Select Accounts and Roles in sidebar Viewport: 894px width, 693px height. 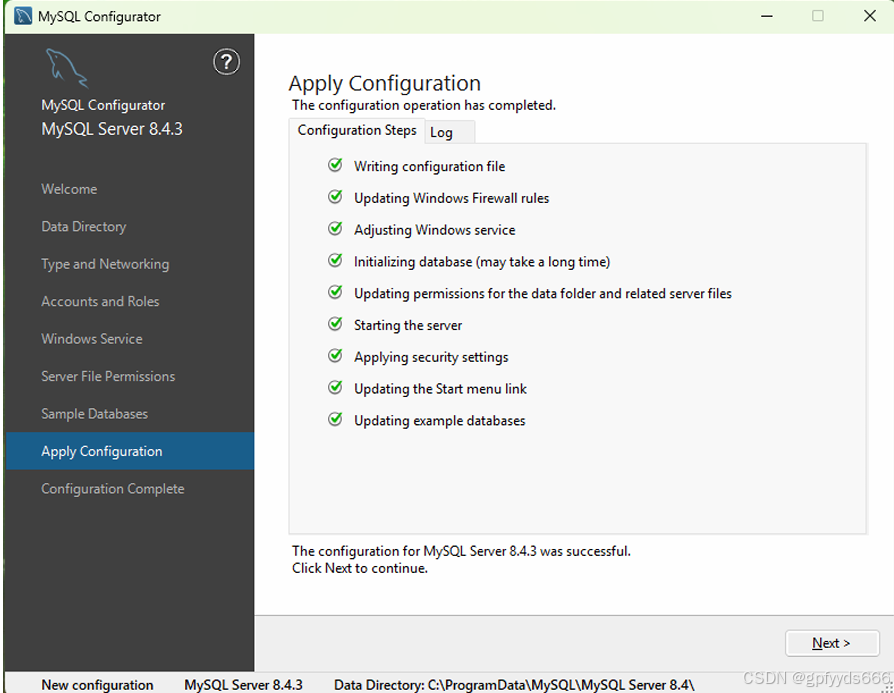point(100,301)
